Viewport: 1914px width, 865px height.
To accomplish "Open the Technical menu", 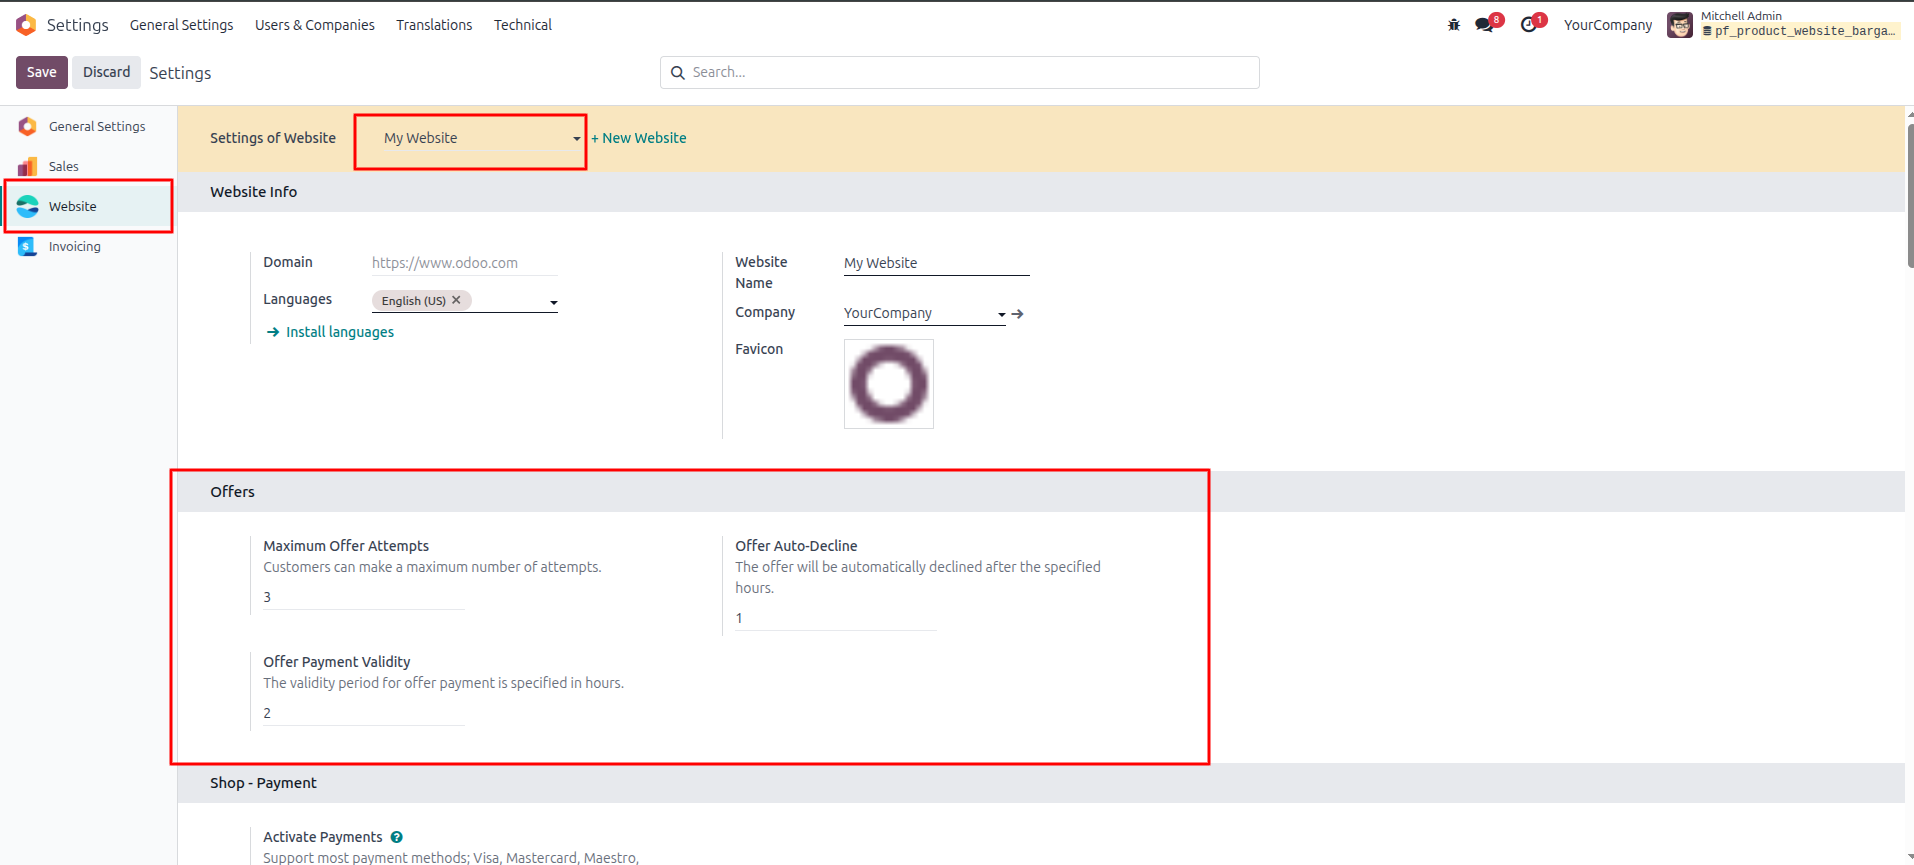I will tap(523, 25).
